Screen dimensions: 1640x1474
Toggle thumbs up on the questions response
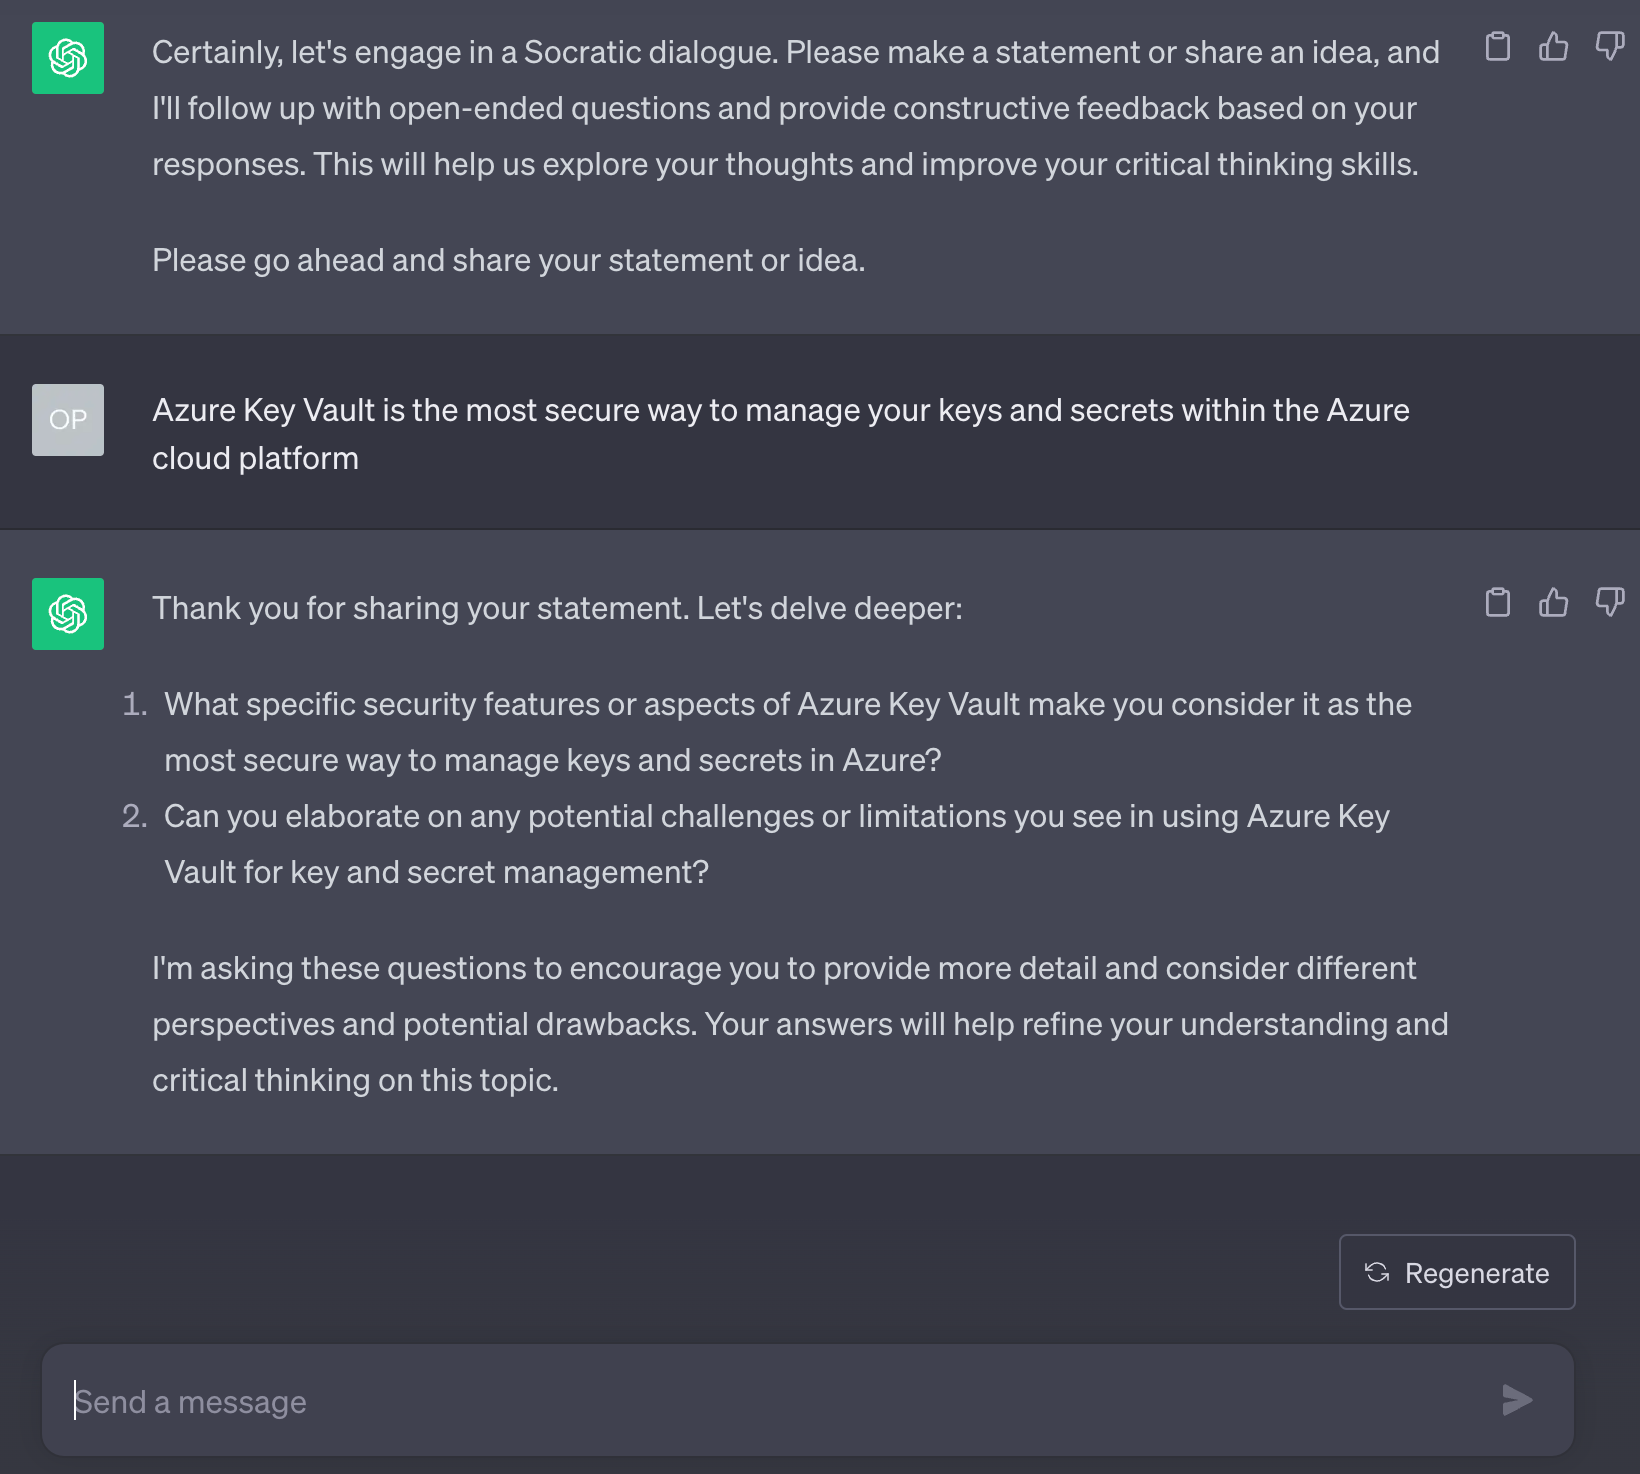click(x=1553, y=603)
